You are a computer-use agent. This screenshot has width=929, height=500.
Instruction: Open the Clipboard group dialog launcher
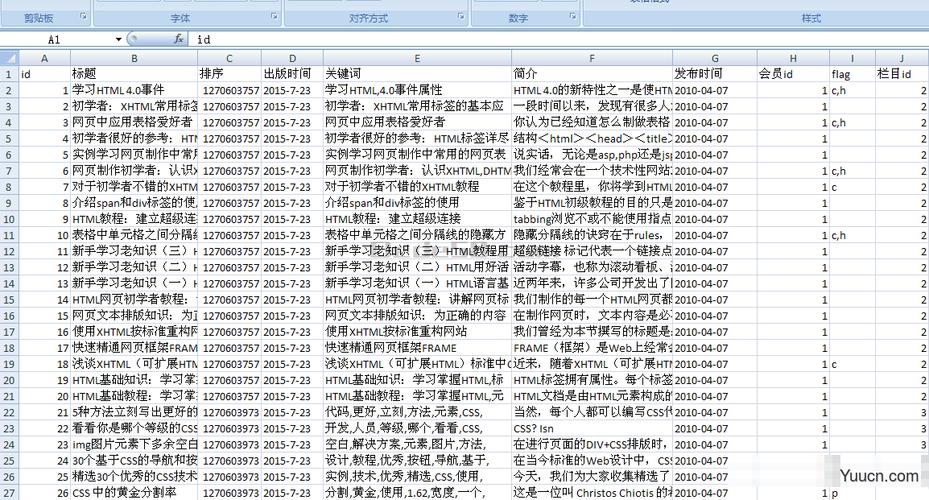[x=83, y=17]
